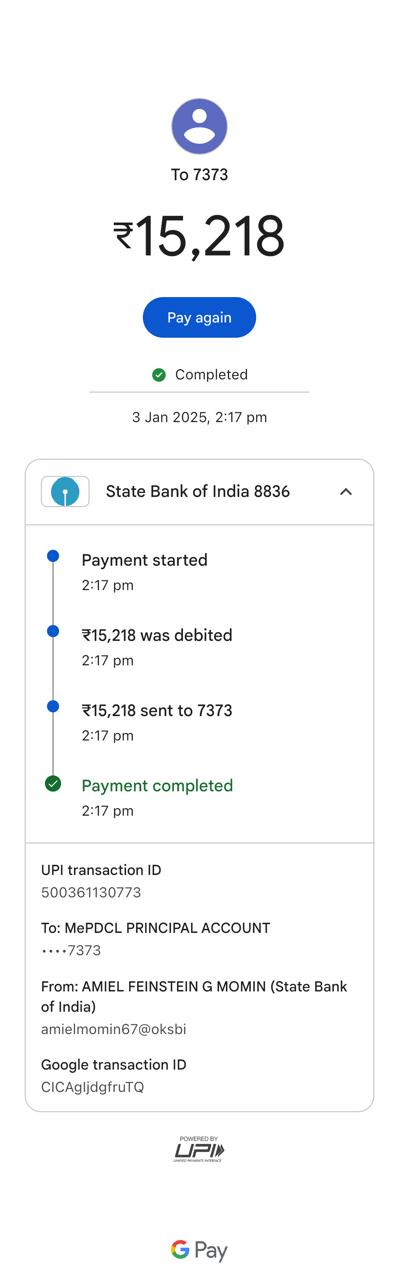Tap the recipient profile avatar icon
Image resolution: width=399 pixels, height=1280 pixels.
pos(199,126)
